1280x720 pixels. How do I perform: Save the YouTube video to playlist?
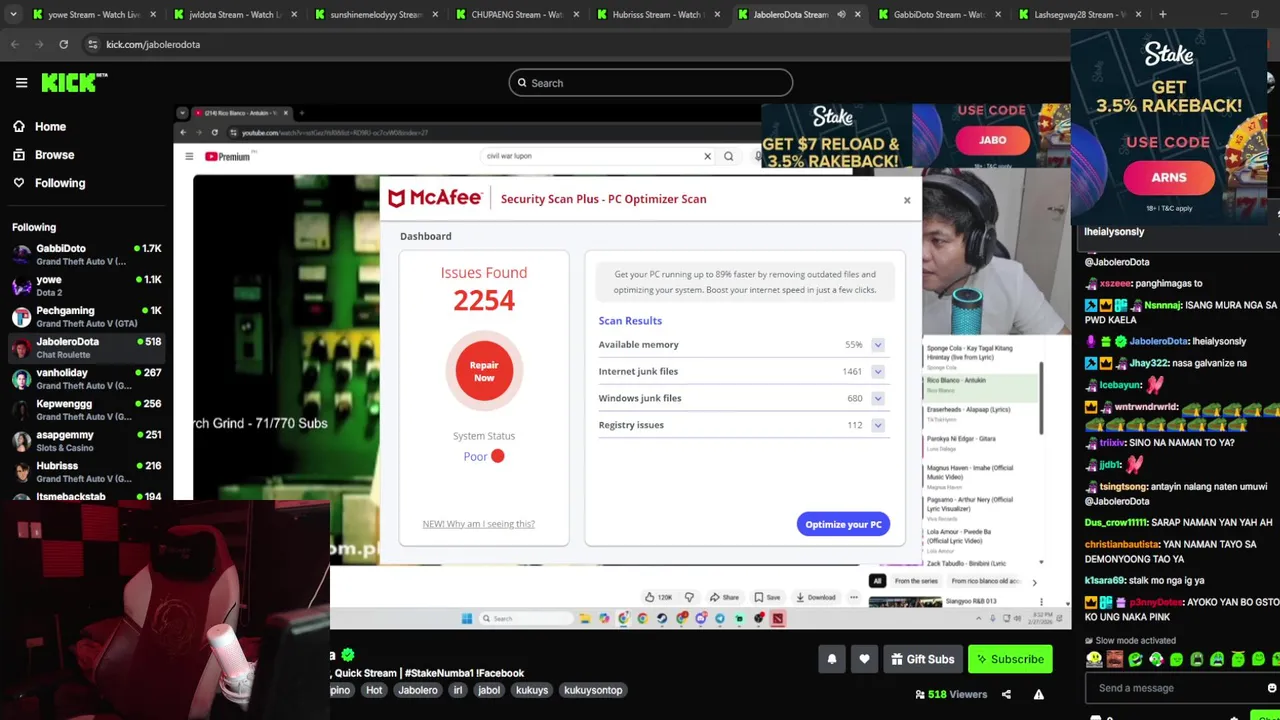pyautogui.click(x=767, y=597)
